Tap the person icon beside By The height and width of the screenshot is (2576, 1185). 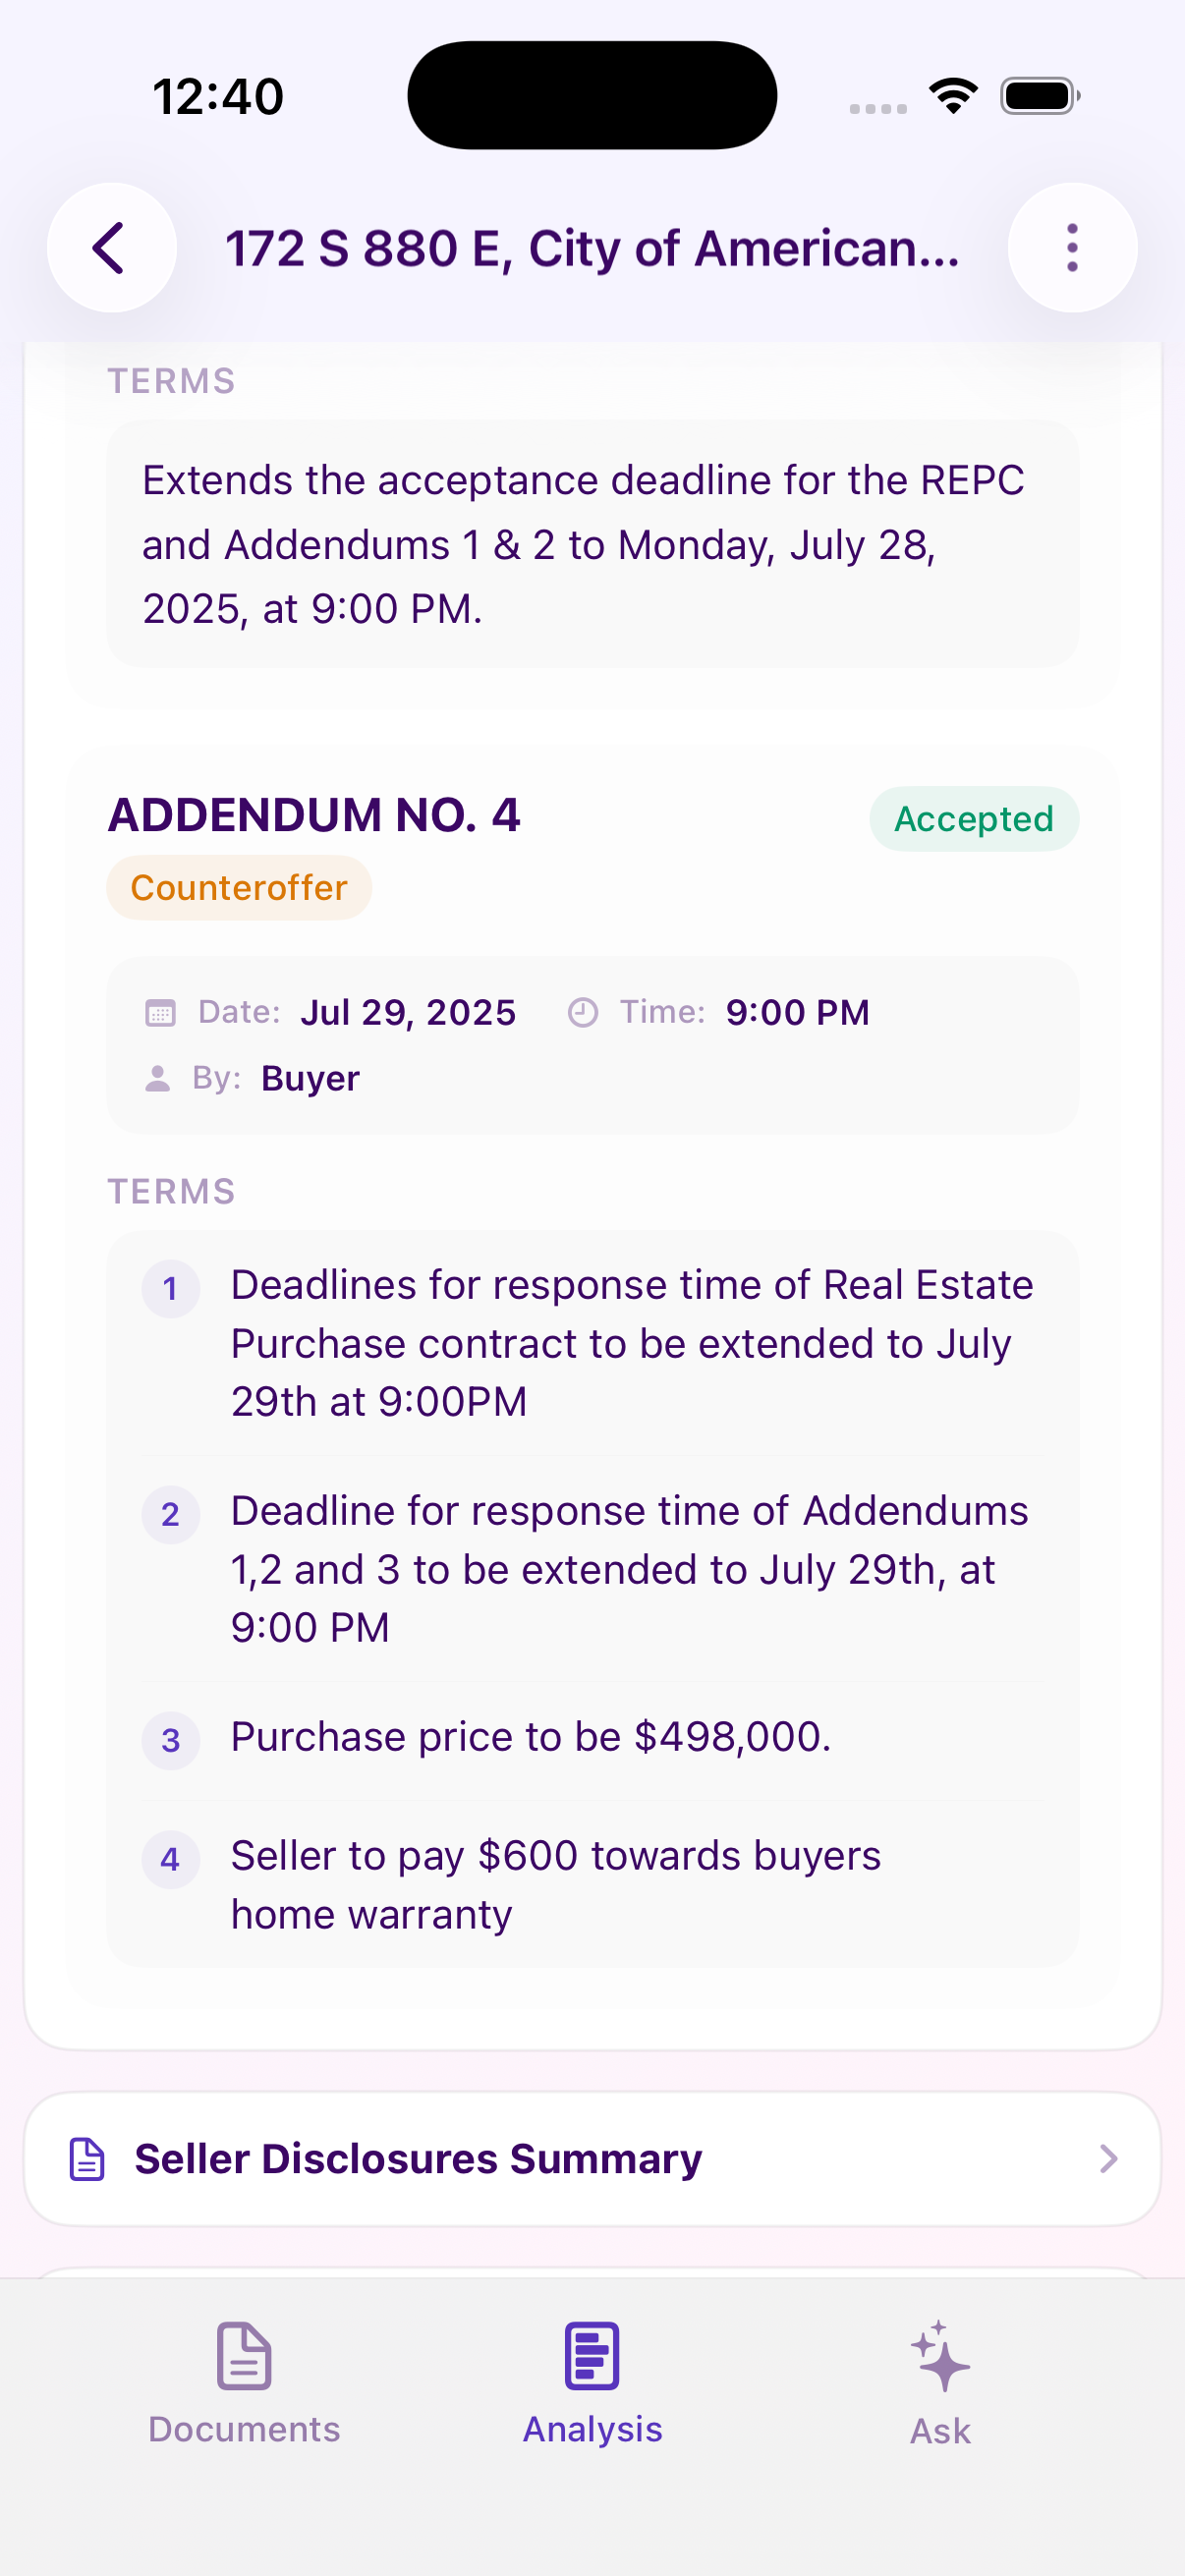coord(158,1079)
